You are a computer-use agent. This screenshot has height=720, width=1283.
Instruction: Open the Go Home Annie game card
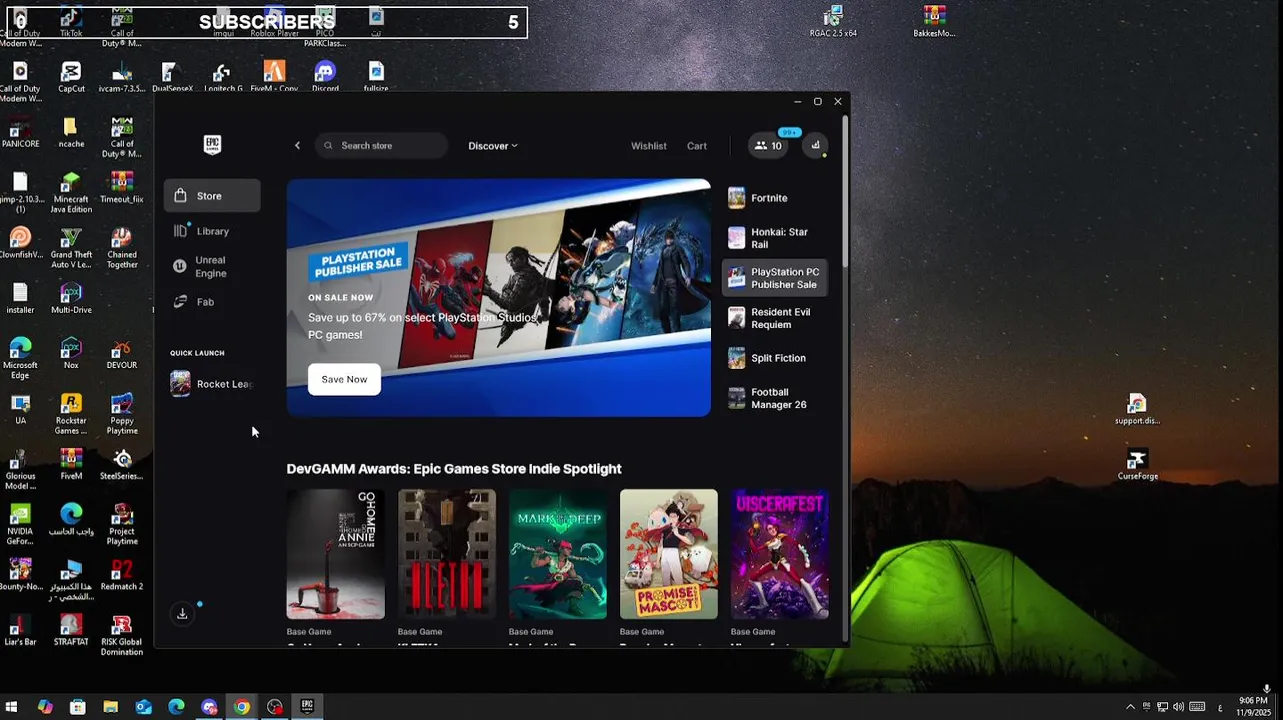[335, 554]
